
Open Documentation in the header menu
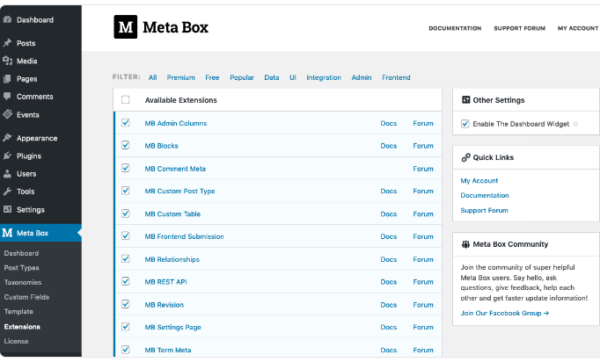(455, 28)
